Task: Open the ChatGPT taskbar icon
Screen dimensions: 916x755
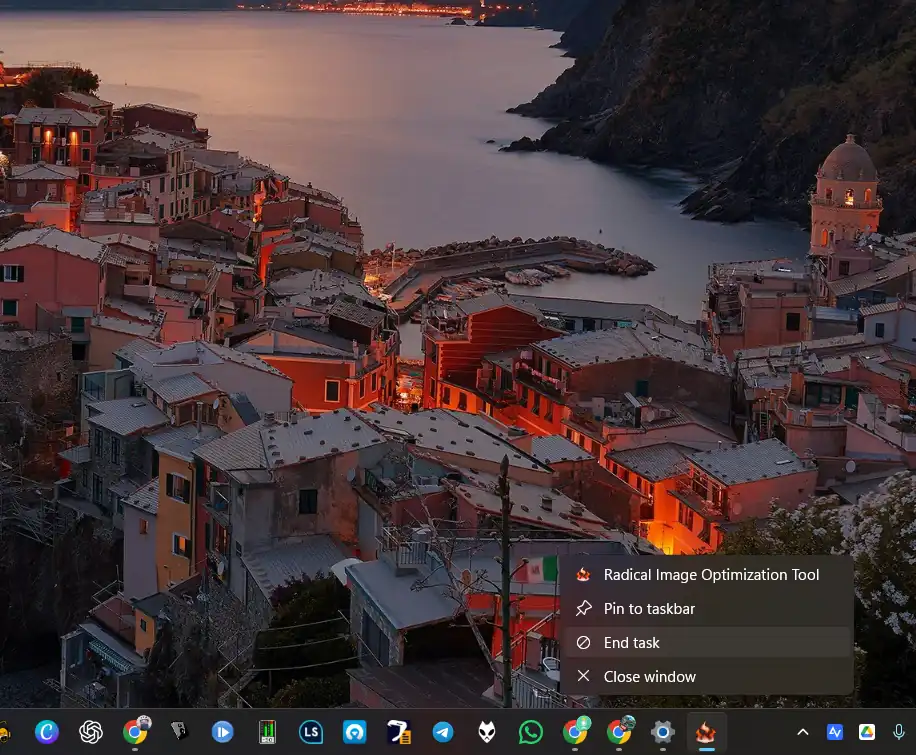Action: pos(91,732)
